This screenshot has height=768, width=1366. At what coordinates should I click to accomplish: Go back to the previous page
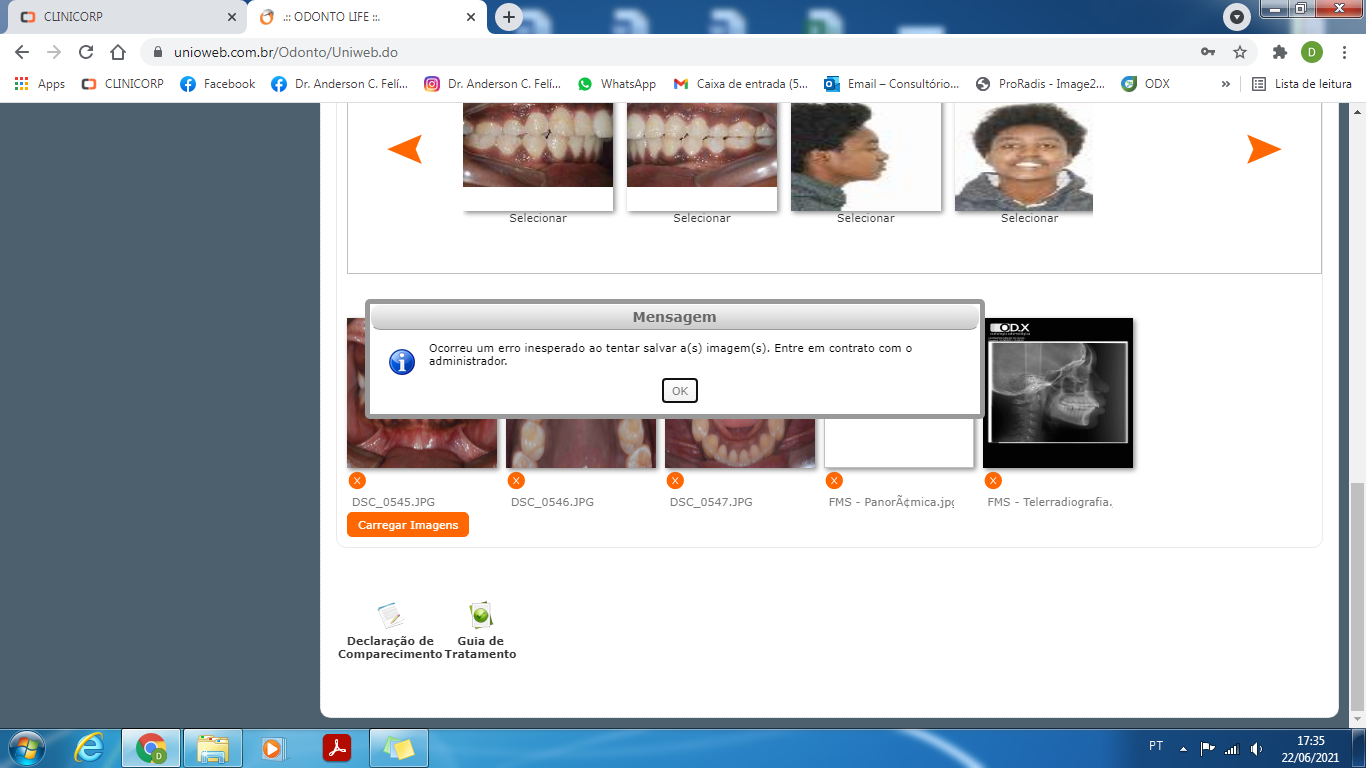pos(22,52)
